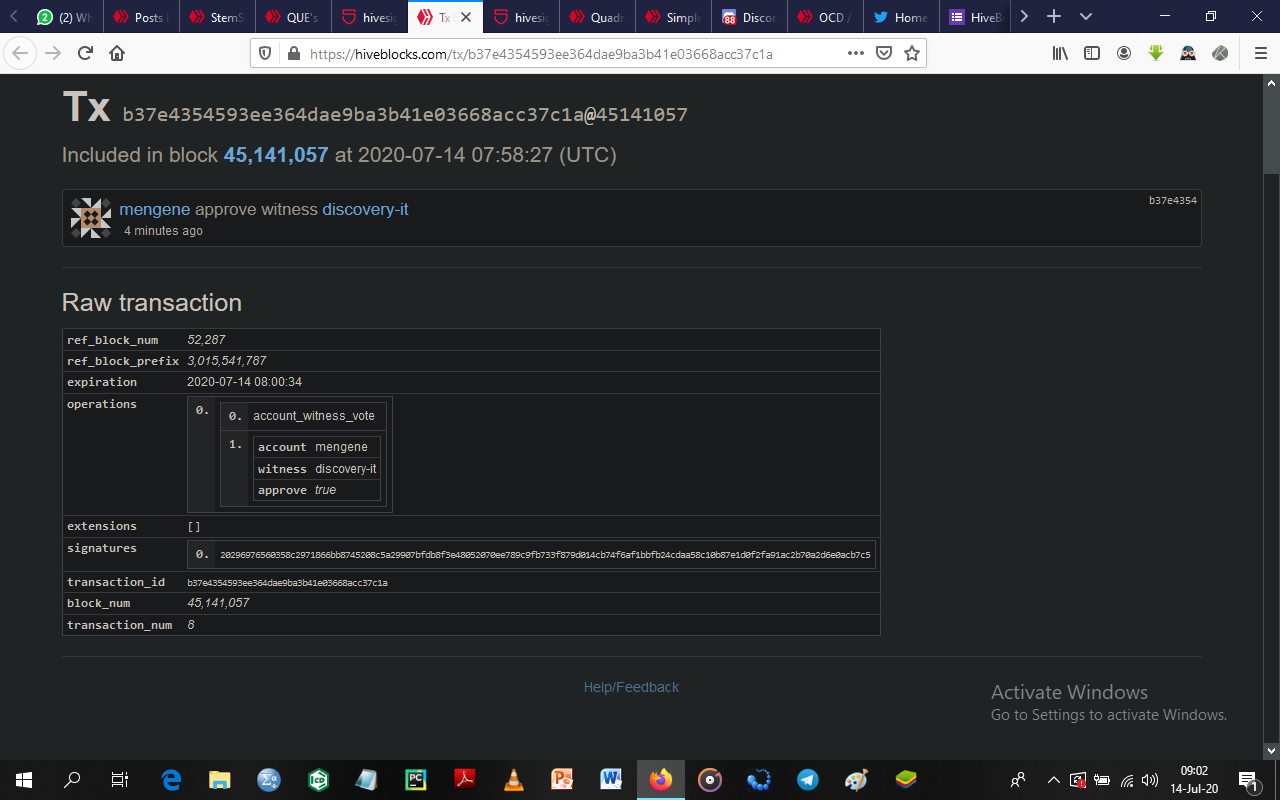Image resolution: width=1280 pixels, height=800 pixels.
Task: Click the expiration value 2020-07-14 08:00:34
Action: pyautogui.click(x=245, y=382)
